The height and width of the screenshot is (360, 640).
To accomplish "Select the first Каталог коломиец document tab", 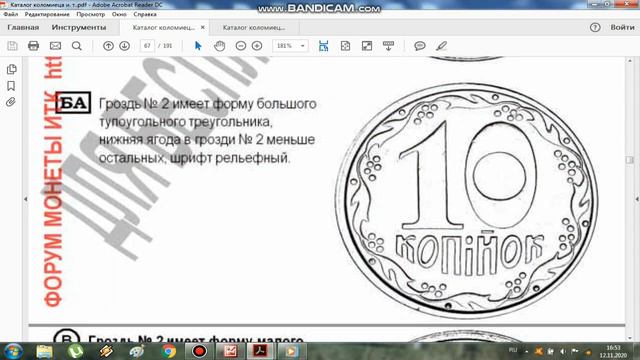I will (164, 28).
